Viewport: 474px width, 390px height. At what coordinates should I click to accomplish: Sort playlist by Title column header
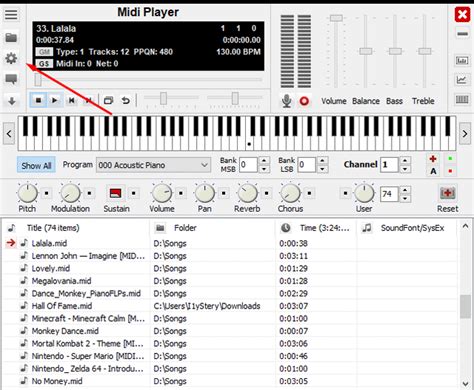(77, 228)
